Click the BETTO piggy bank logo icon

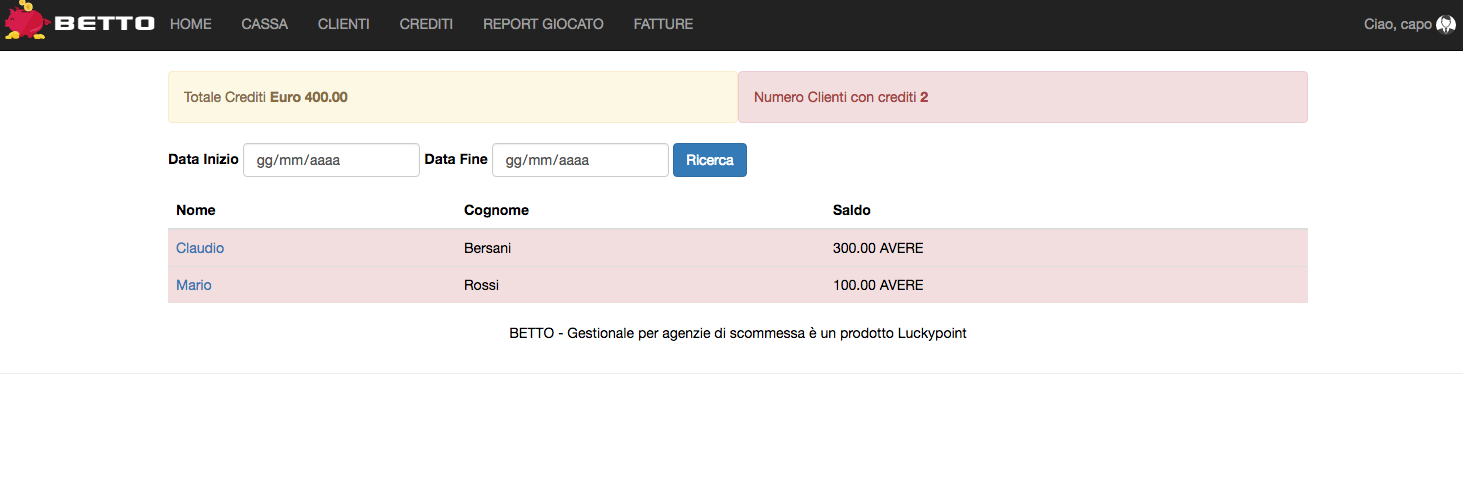(27, 22)
